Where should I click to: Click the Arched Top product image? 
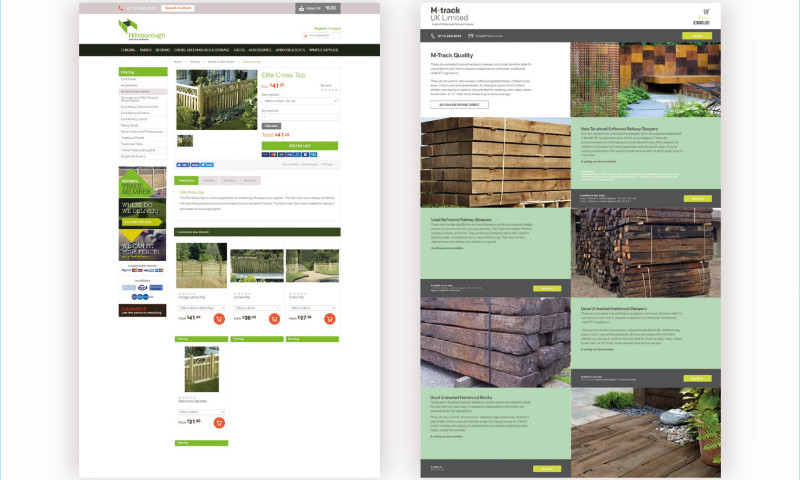coord(257,265)
